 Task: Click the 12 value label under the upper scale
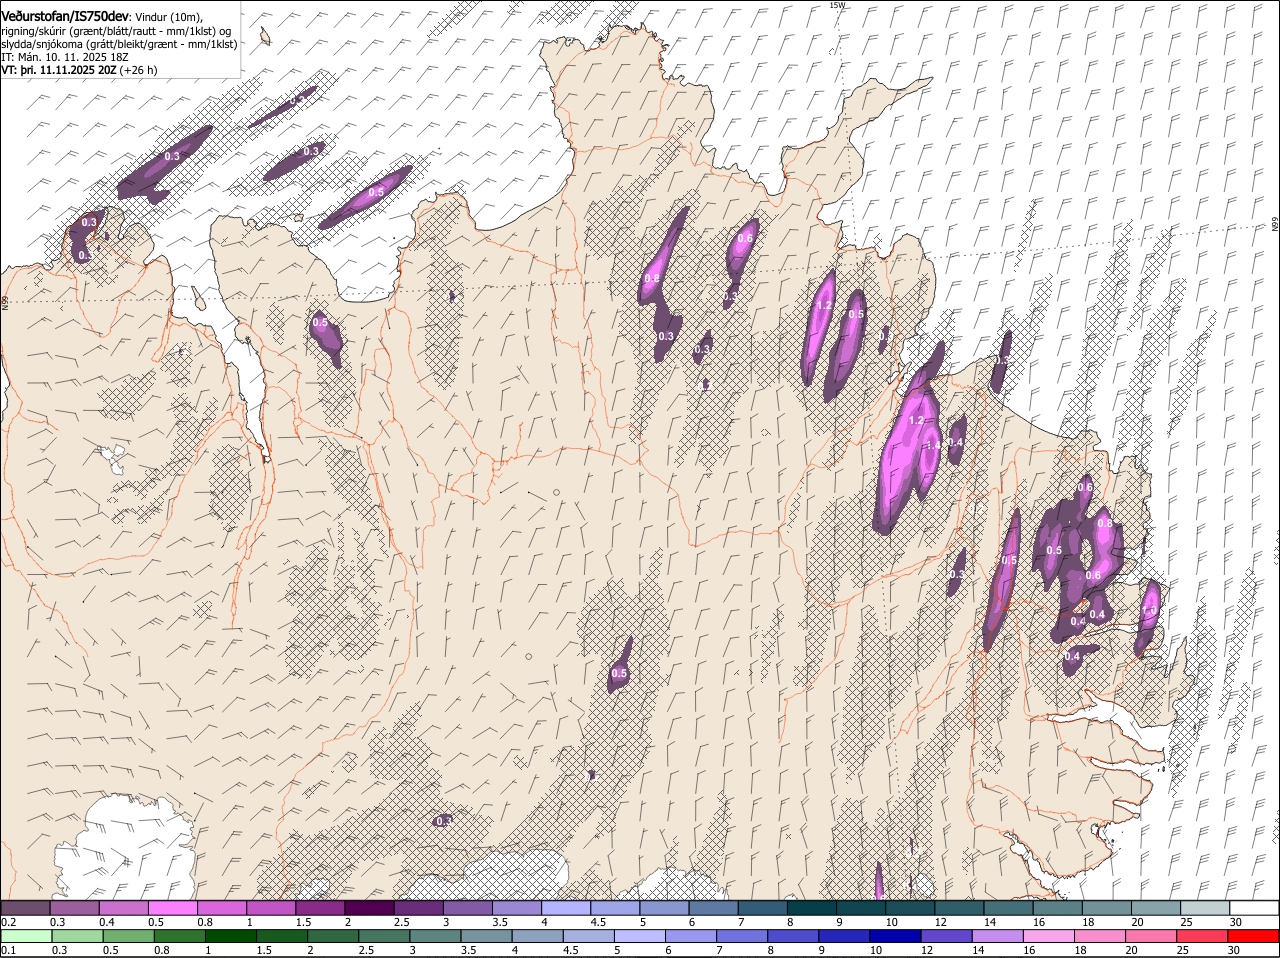pyautogui.click(x=941, y=922)
